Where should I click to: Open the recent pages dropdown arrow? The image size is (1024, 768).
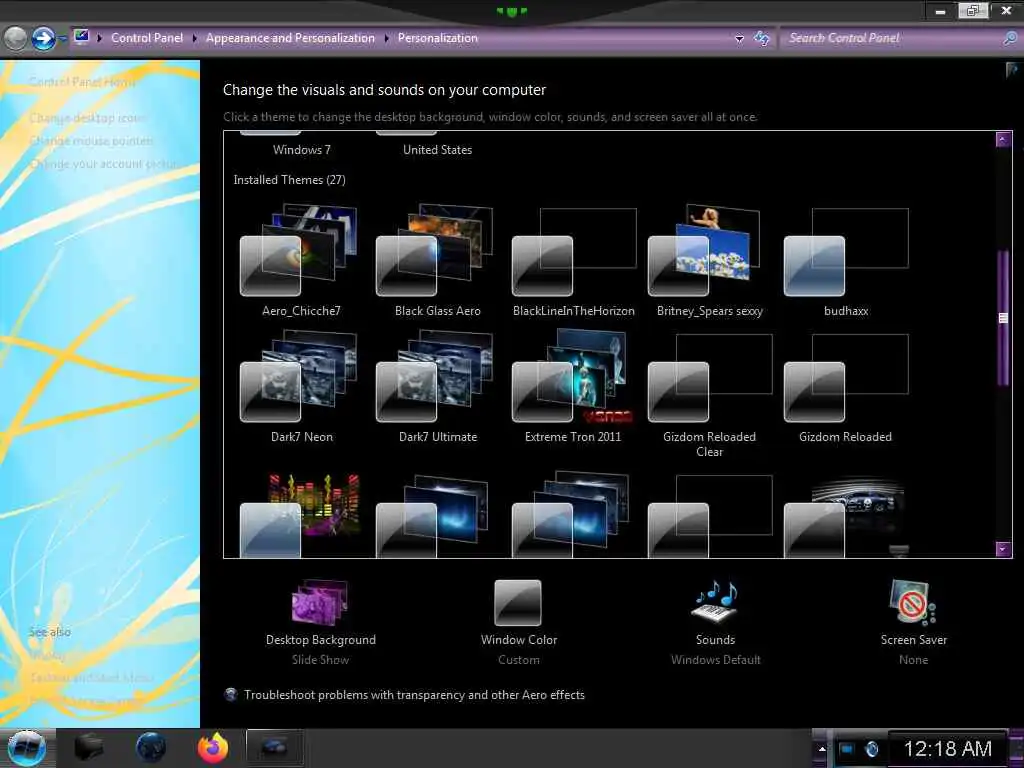pos(63,39)
